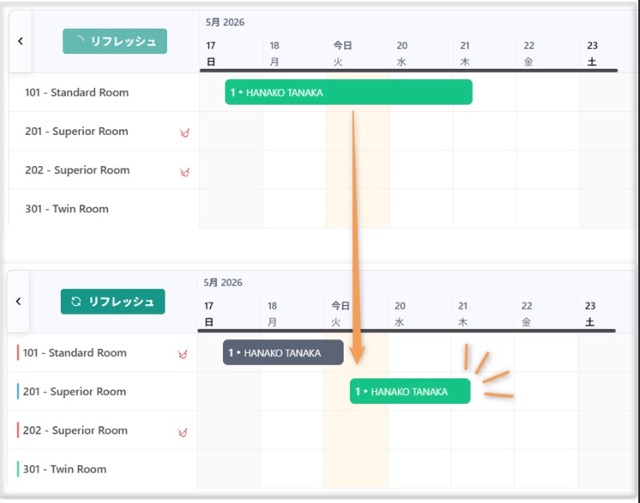Select '201 - Superior Room' in upper calendar
This screenshot has width=640, height=503.
77,131
